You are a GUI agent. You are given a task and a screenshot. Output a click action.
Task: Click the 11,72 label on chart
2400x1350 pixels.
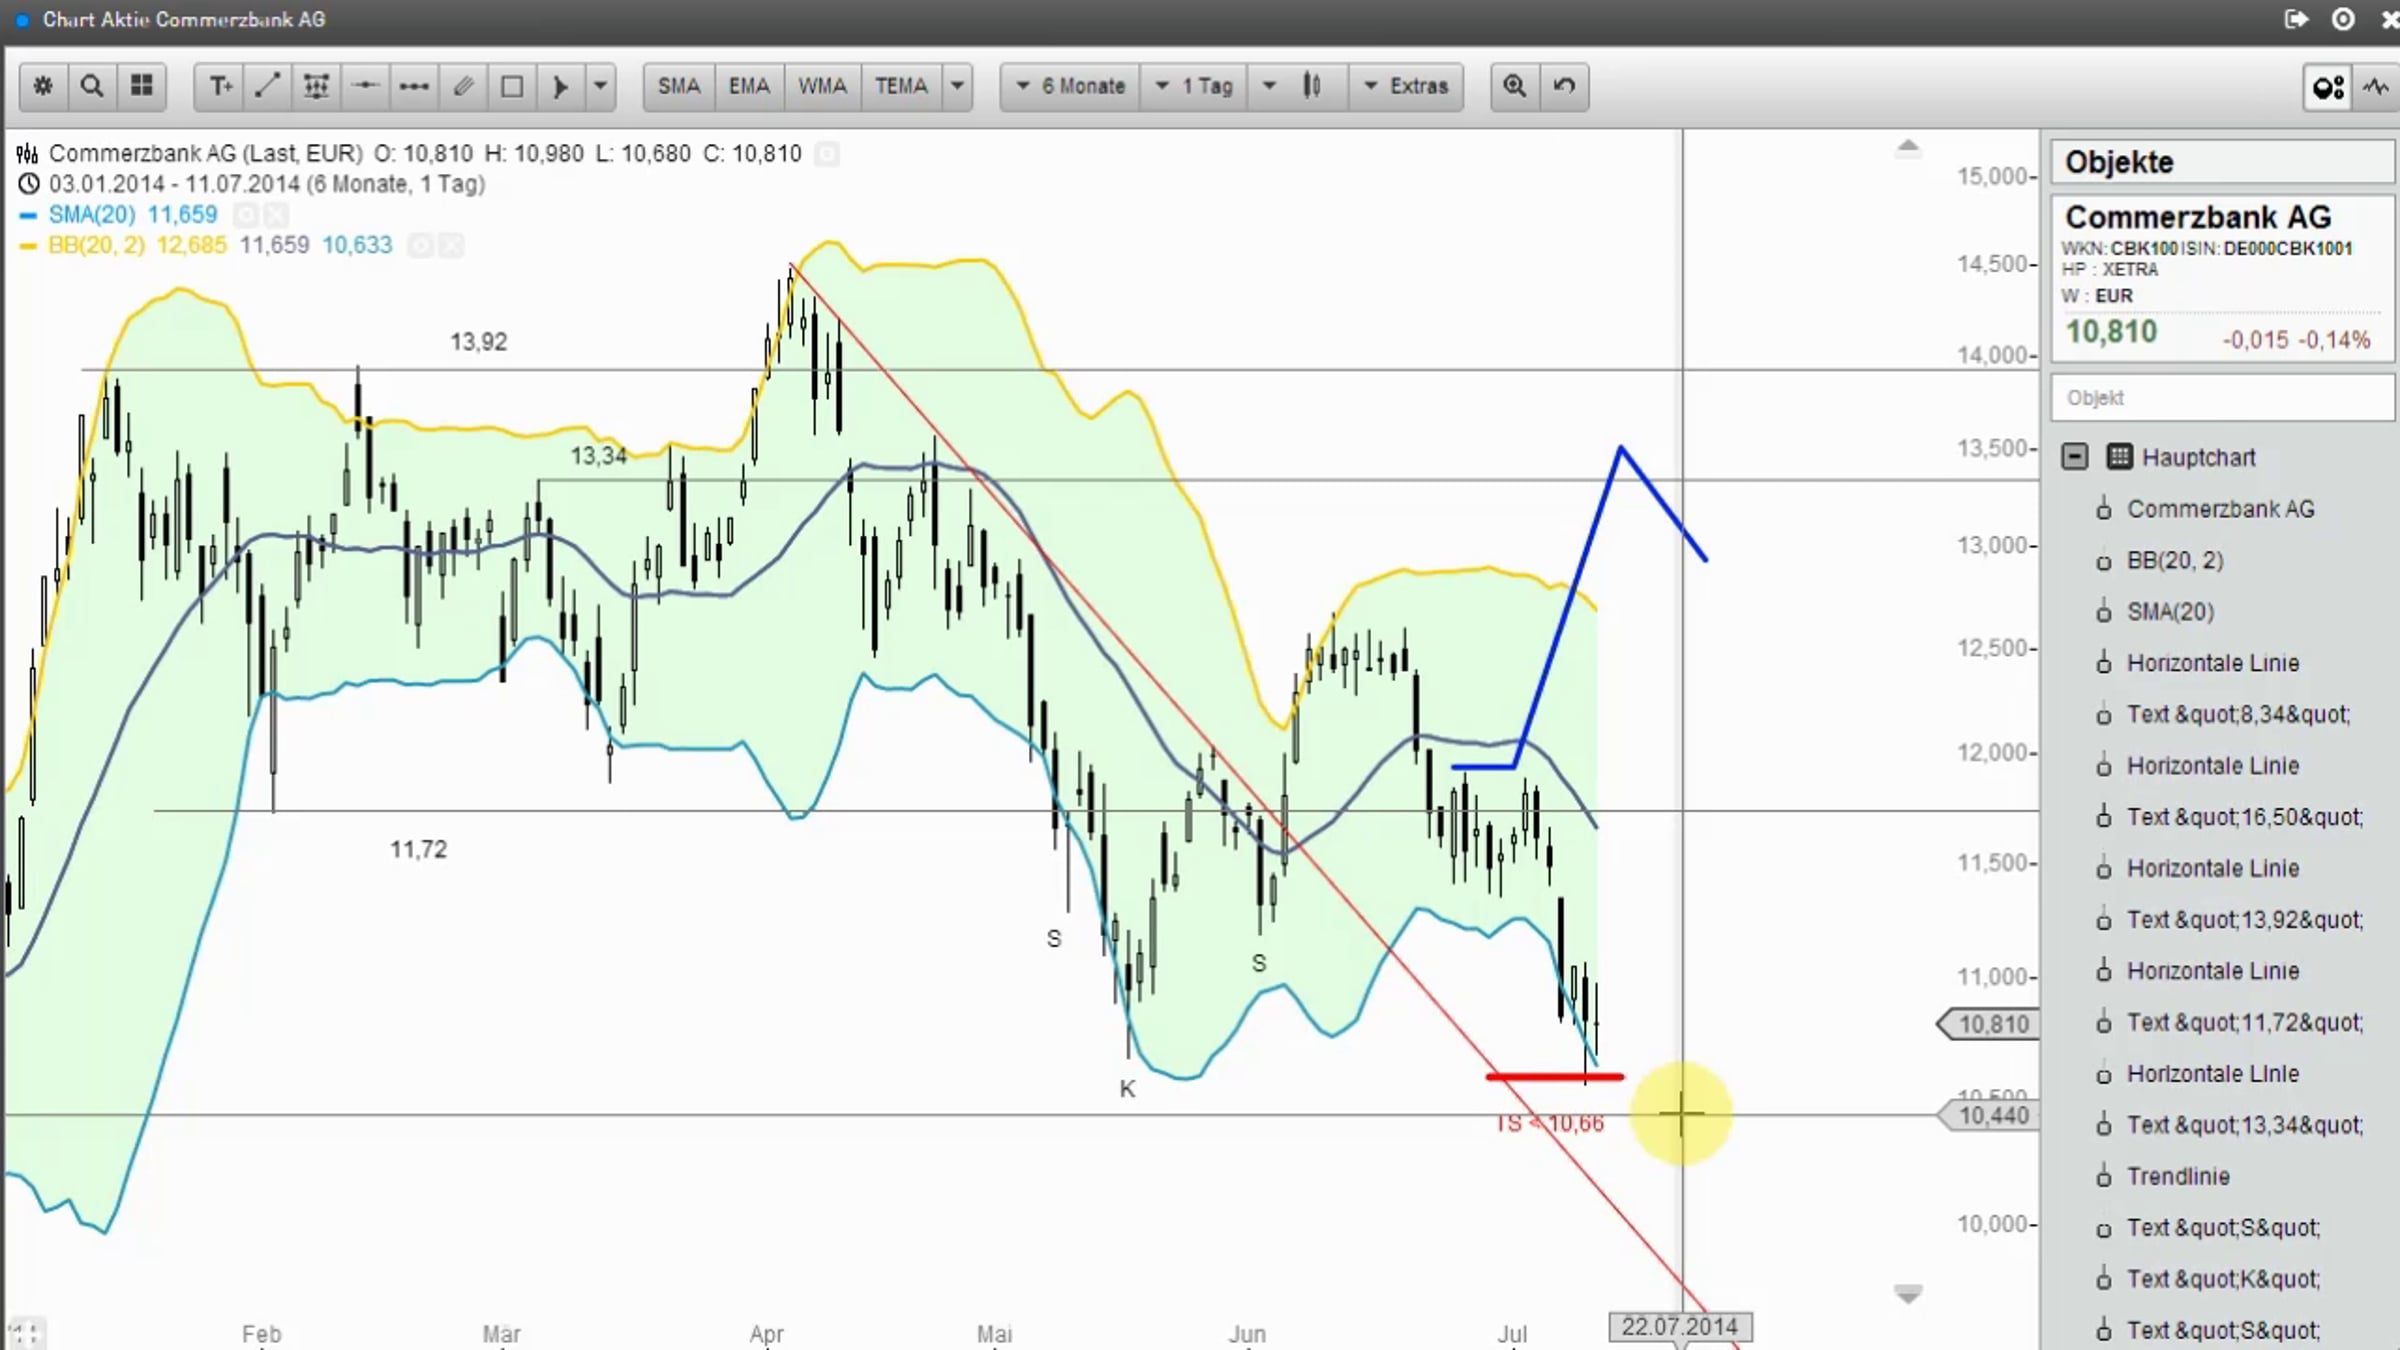[x=418, y=849]
